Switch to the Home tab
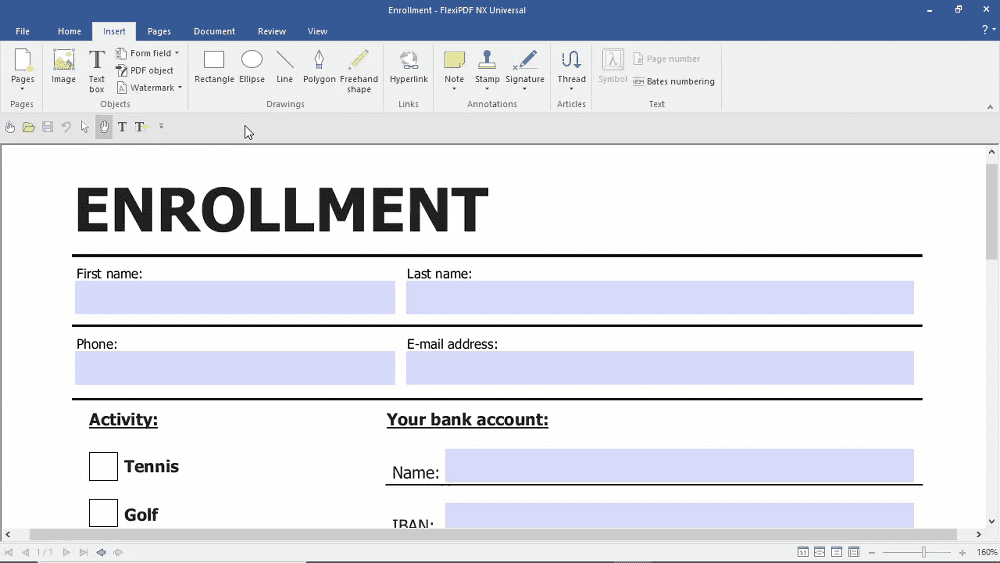Screen dimensions: 1000x563 coord(70,31)
